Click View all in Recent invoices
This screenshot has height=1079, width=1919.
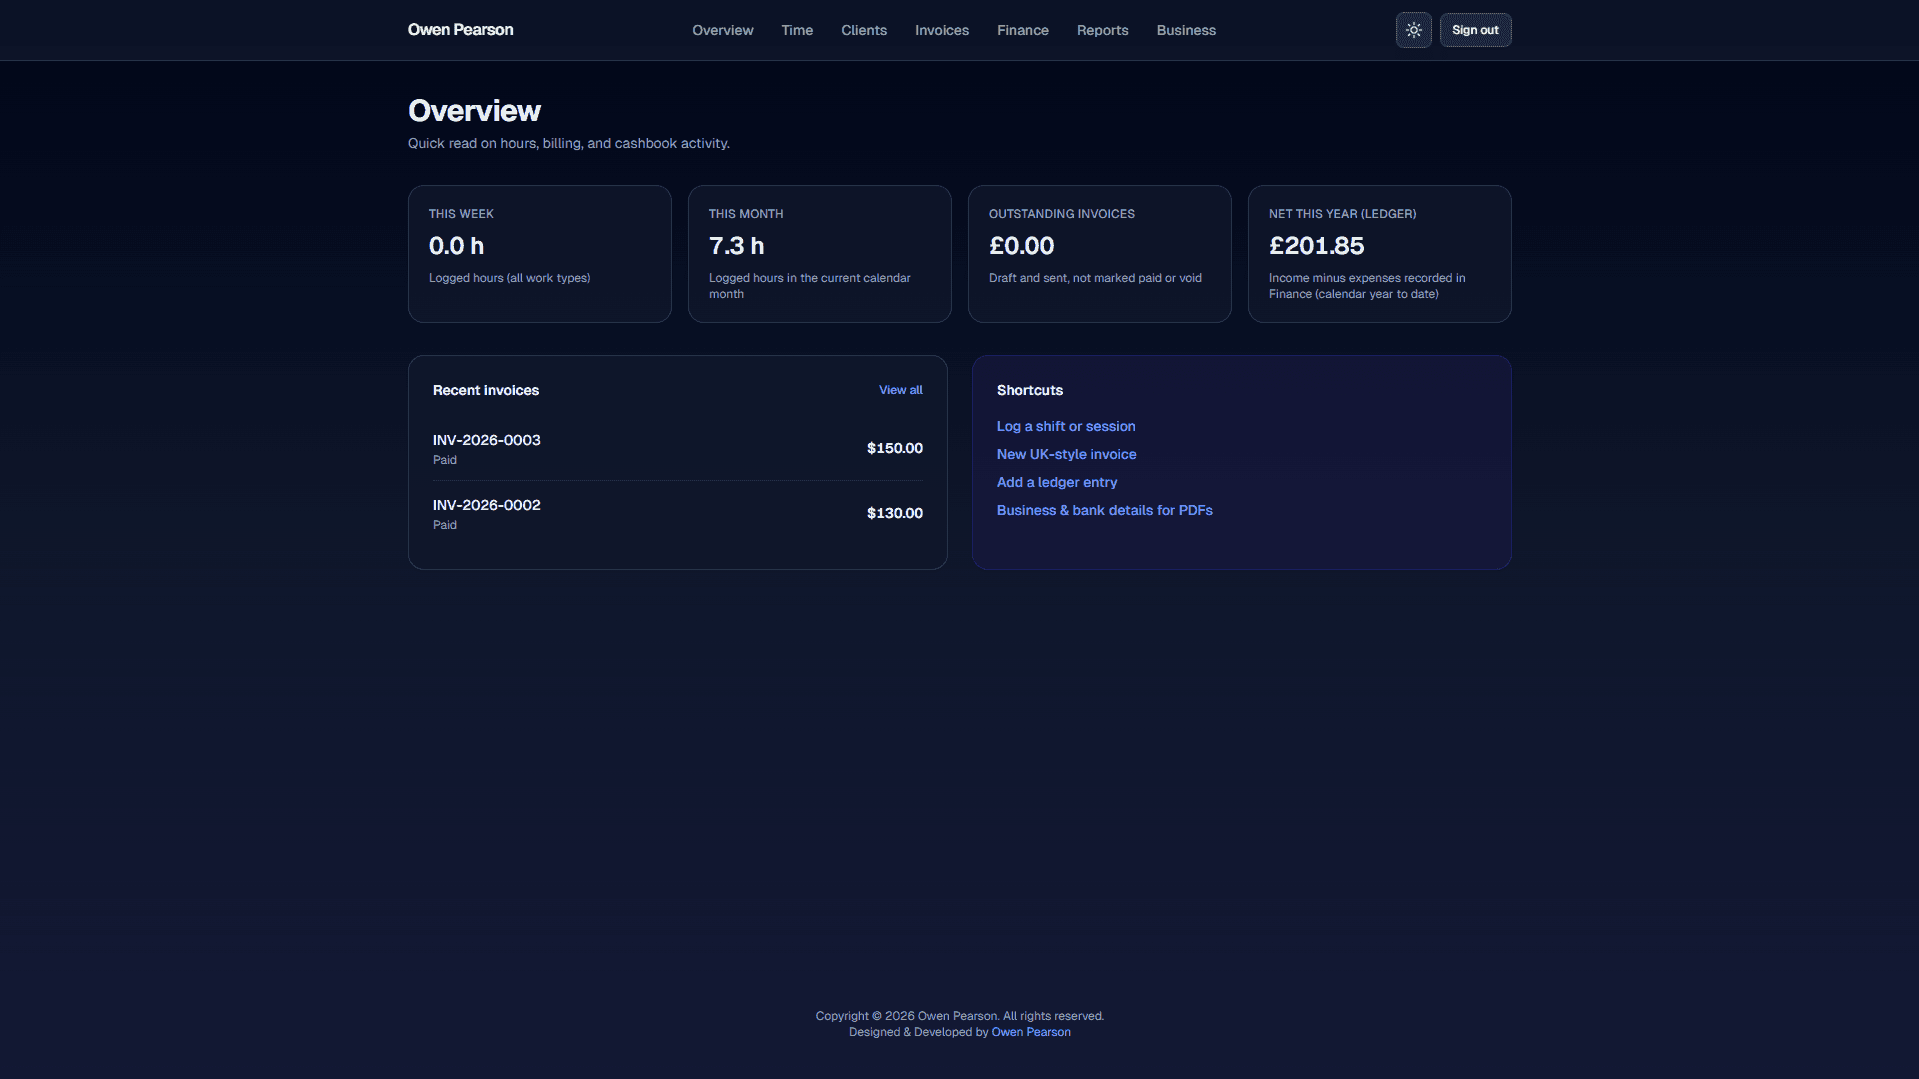pos(899,390)
